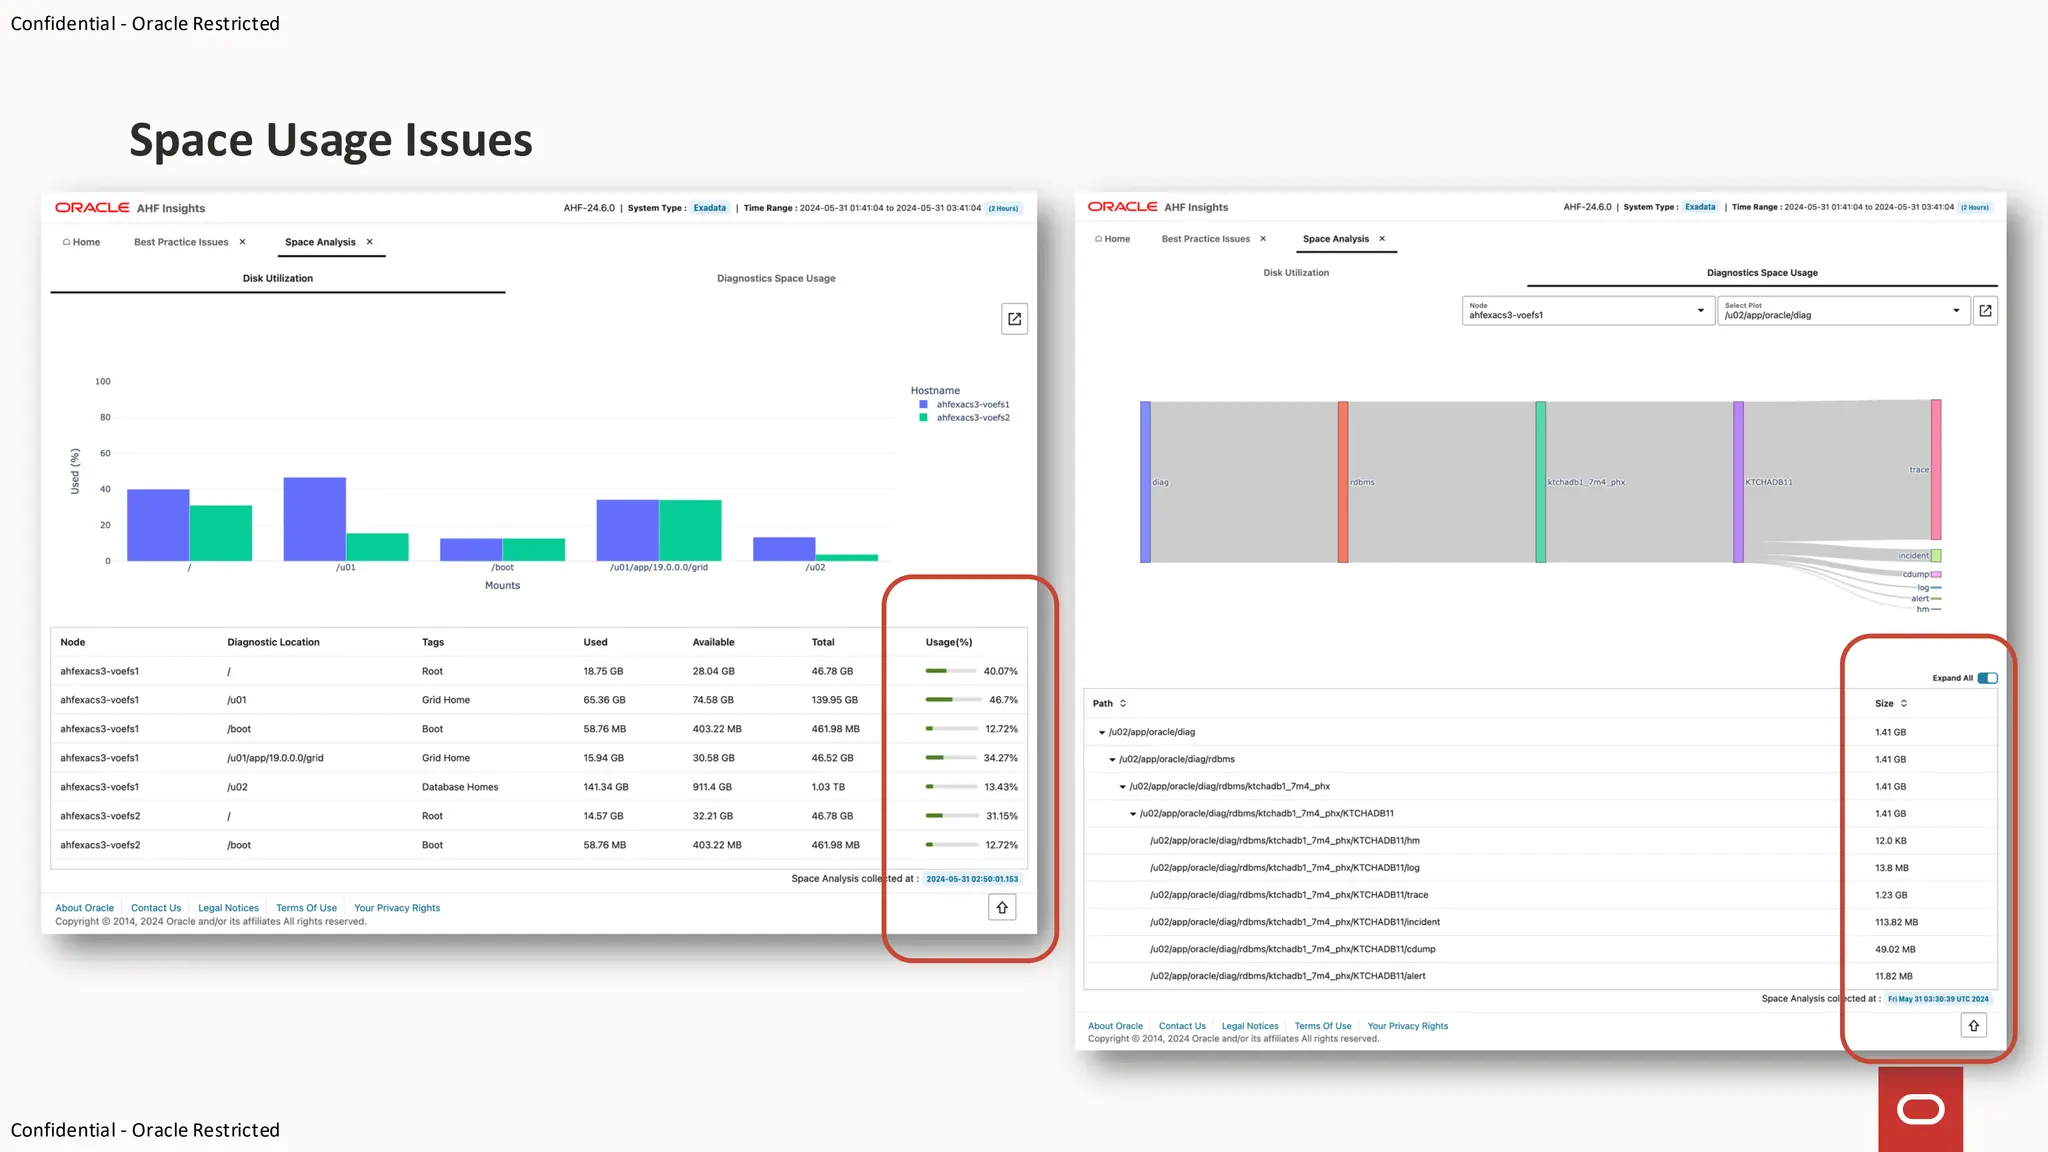Open the Terms Of Use link under the Path table
The width and height of the screenshot is (2048, 1152).
coord(1322,1026)
